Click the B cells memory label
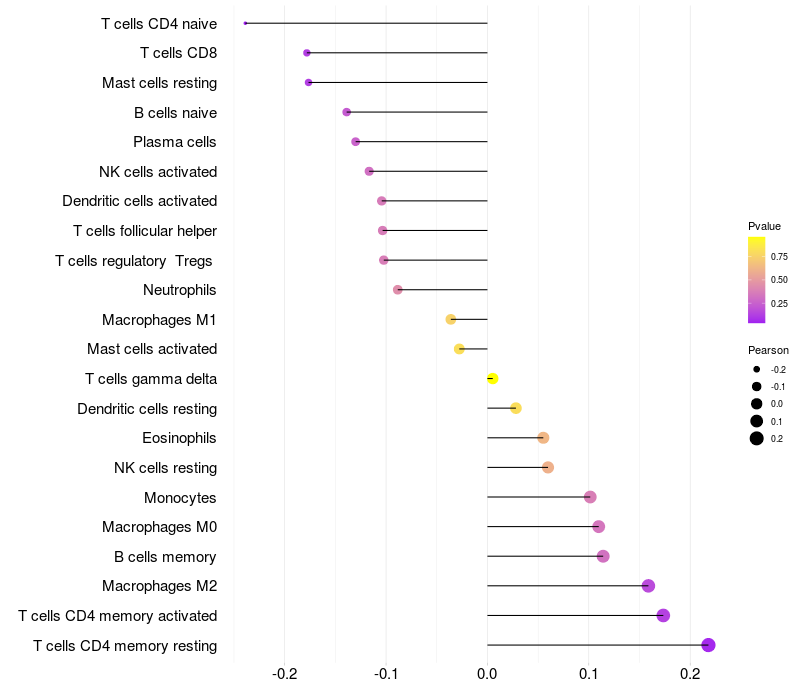The image size is (800, 700). (165, 557)
